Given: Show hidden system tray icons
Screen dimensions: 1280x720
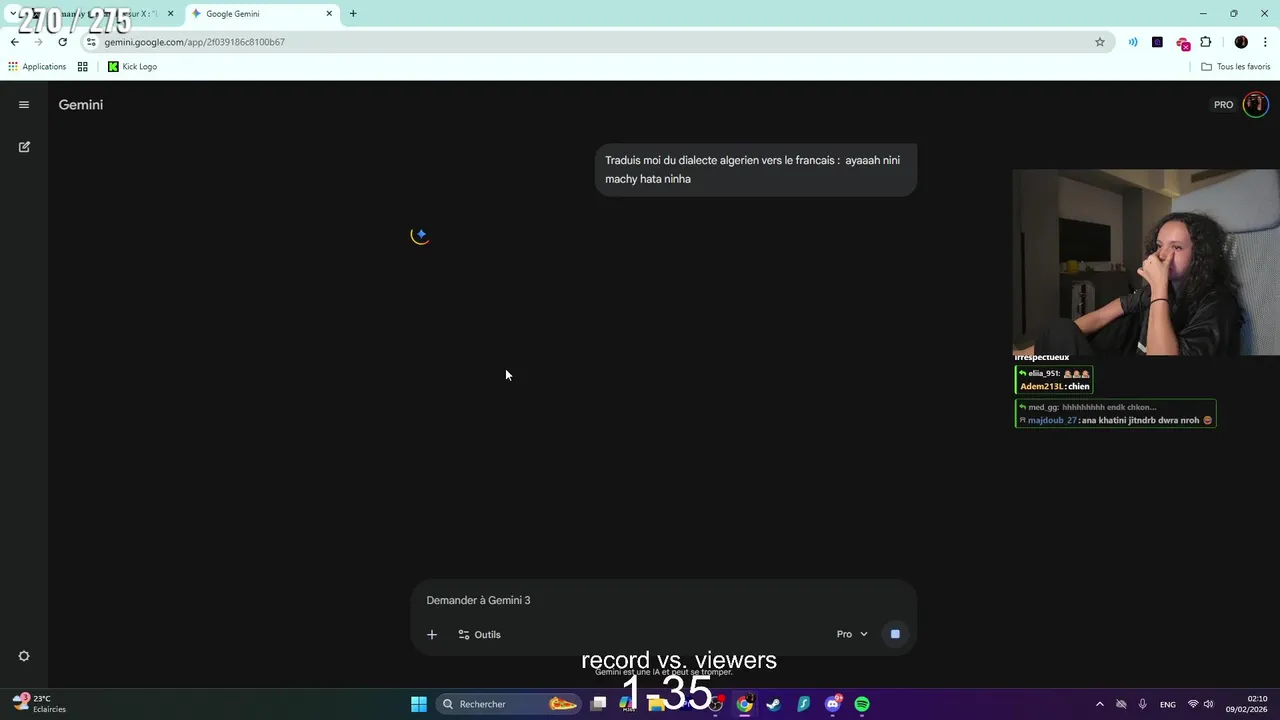Looking at the screenshot, I should click(x=1100, y=704).
